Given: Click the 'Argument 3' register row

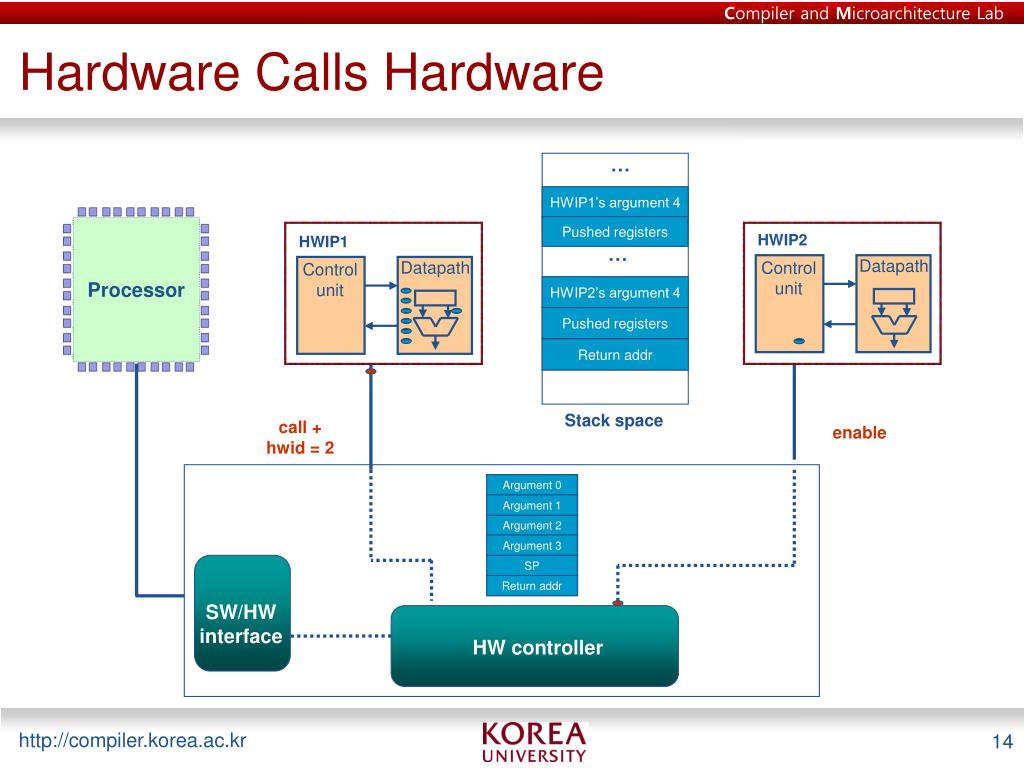Looking at the screenshot, I should click(x=532, y=546).
